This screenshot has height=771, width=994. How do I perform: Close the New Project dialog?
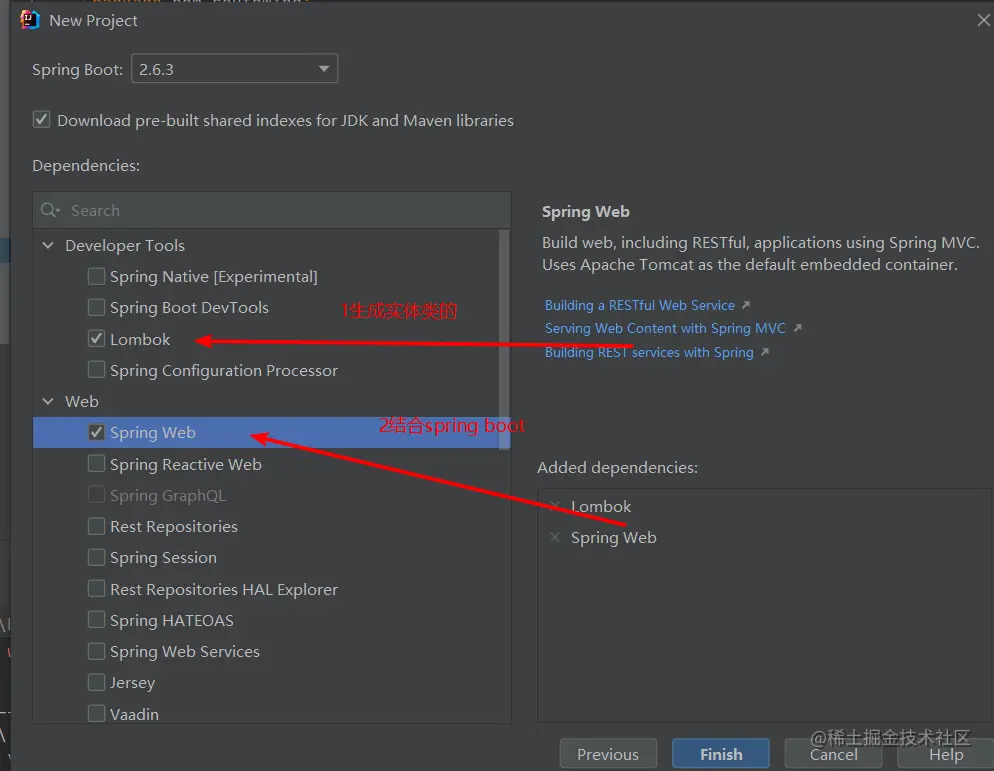tap(983, 20)
